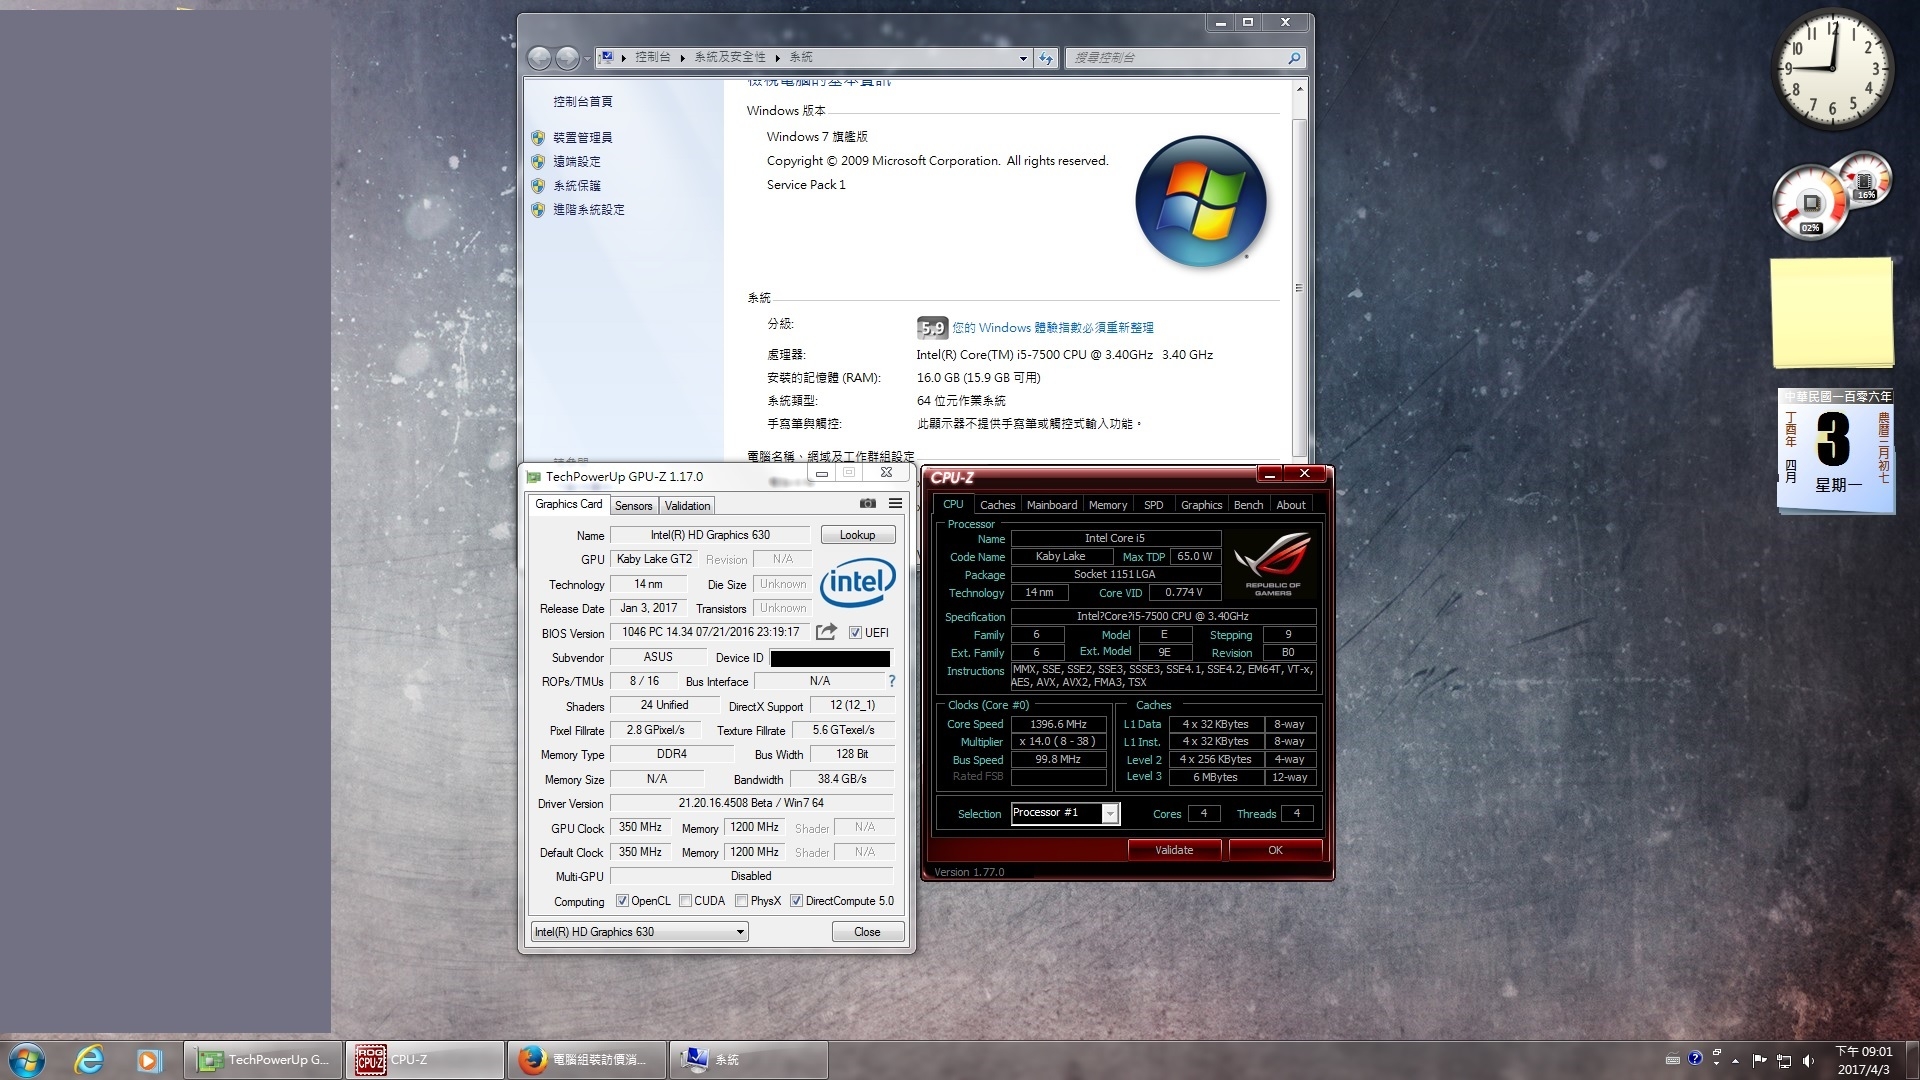Click the taskbar clock showing 下午 09:01
Viewport: 1920px width, 1080px height.
(x=1864, y=1060)
